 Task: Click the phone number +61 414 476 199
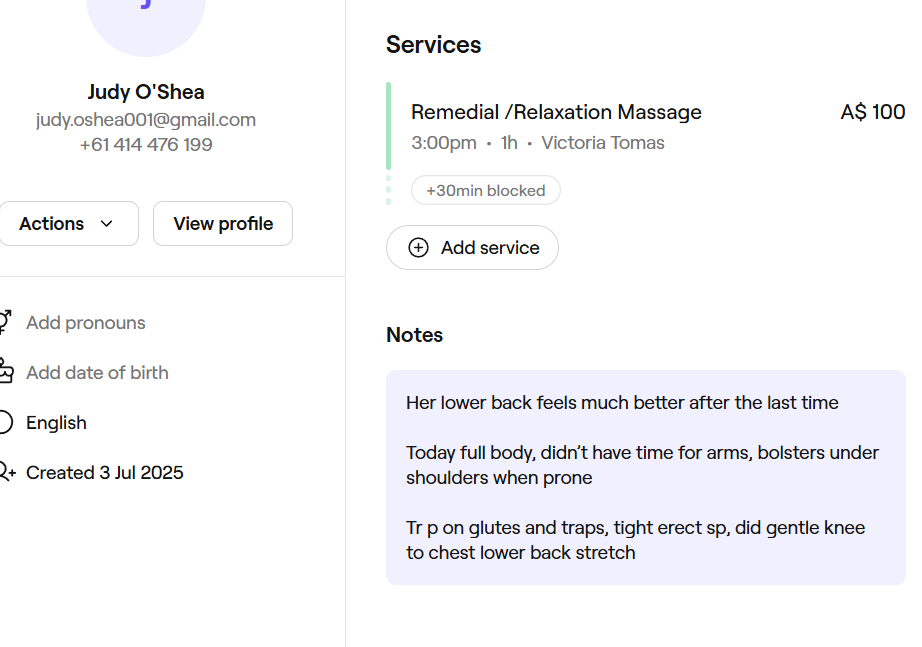point(146,145)
